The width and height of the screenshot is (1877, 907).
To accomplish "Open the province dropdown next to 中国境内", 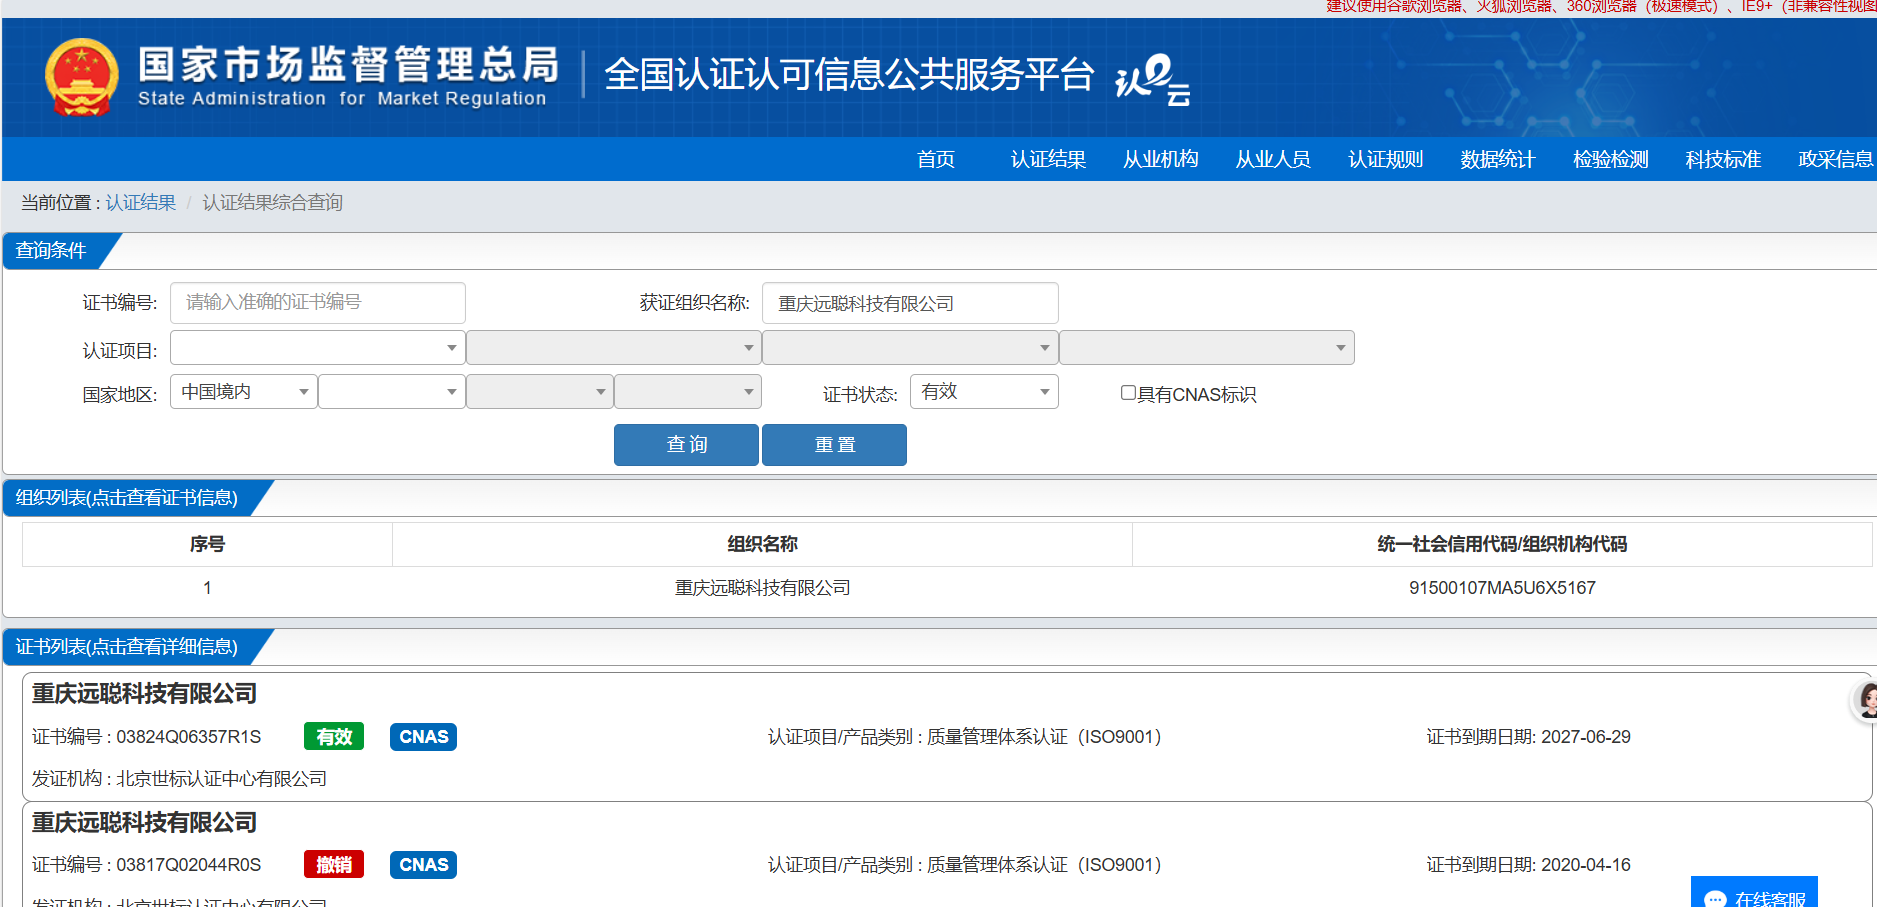I will coord(392,392).
